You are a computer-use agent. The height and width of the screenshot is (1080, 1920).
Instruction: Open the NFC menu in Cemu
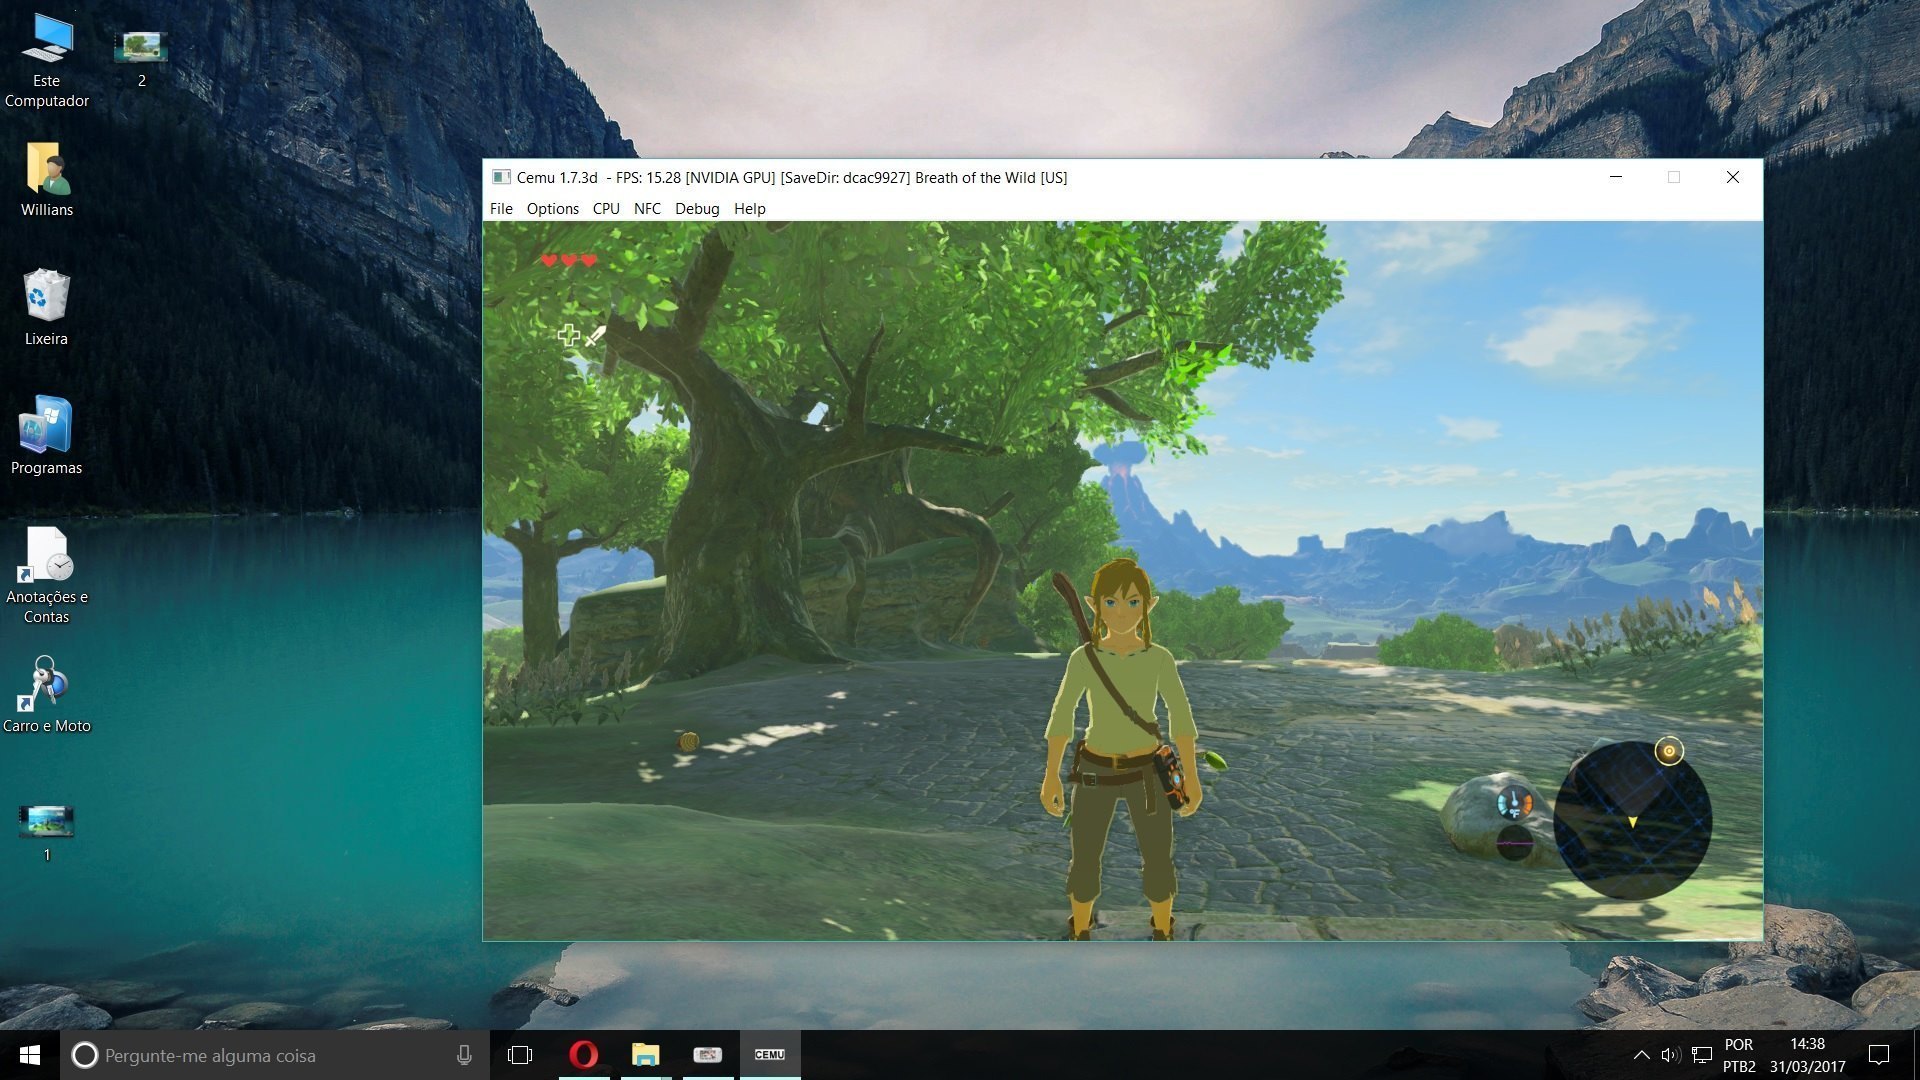click(647, 208)
